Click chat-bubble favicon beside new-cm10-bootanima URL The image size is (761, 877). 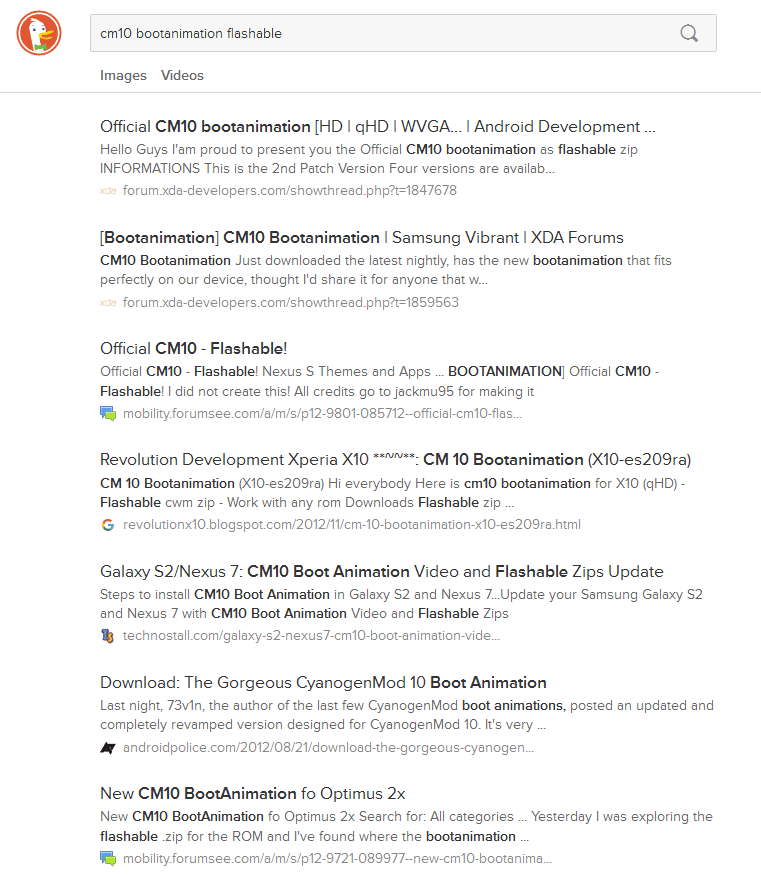[108, 858]
